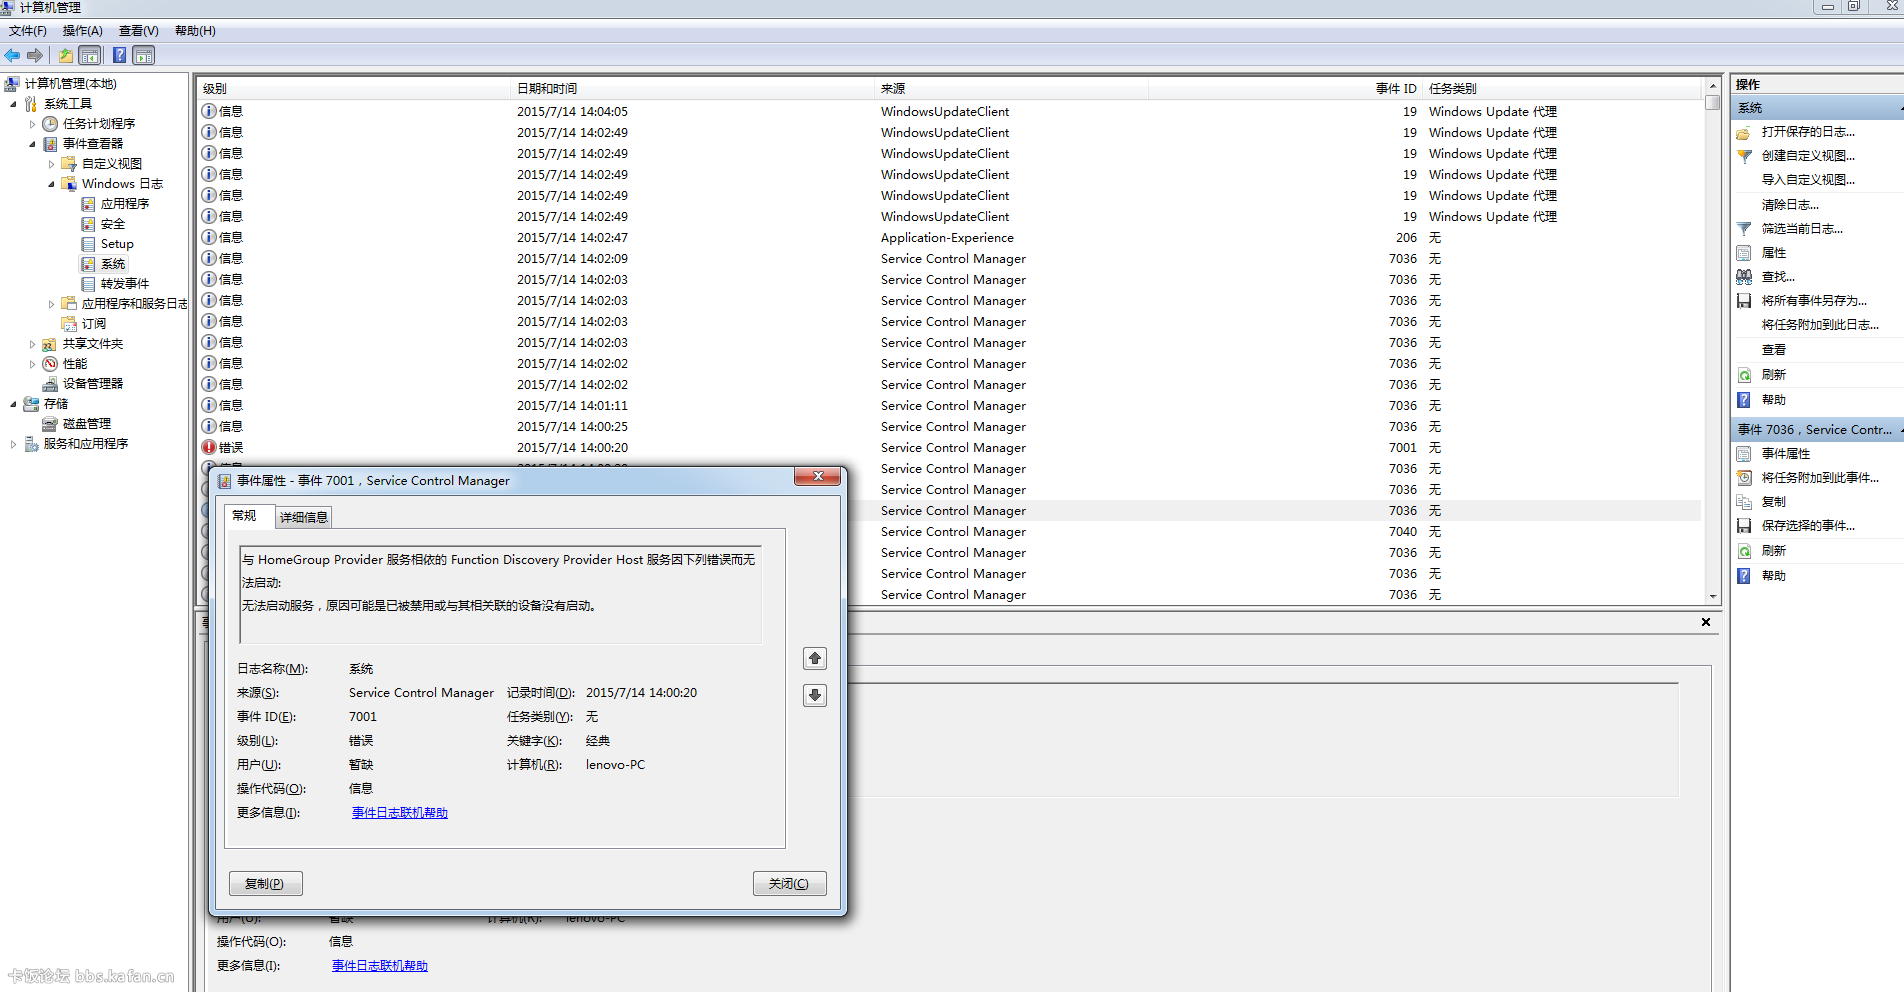
Task: Select the Subscriptions (订阅) icon
Action: (69, 324)
